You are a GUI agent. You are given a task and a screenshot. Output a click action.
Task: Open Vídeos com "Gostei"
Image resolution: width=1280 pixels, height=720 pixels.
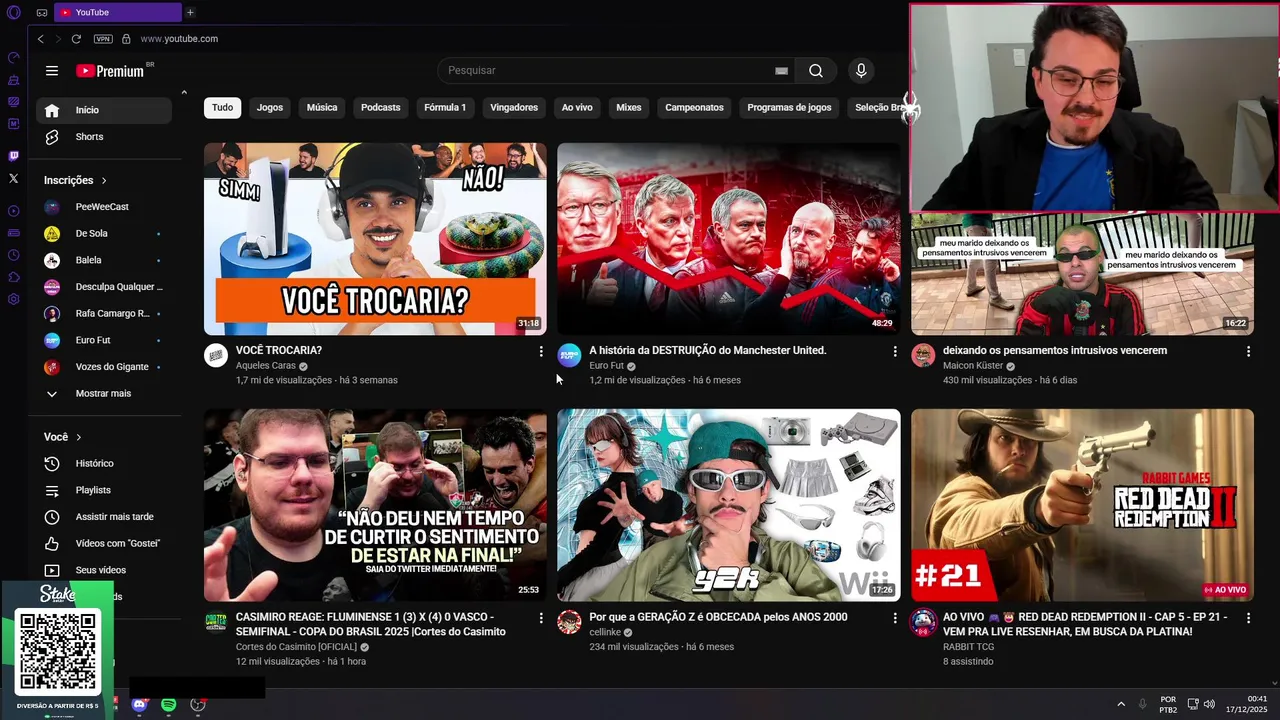point(104,544)
